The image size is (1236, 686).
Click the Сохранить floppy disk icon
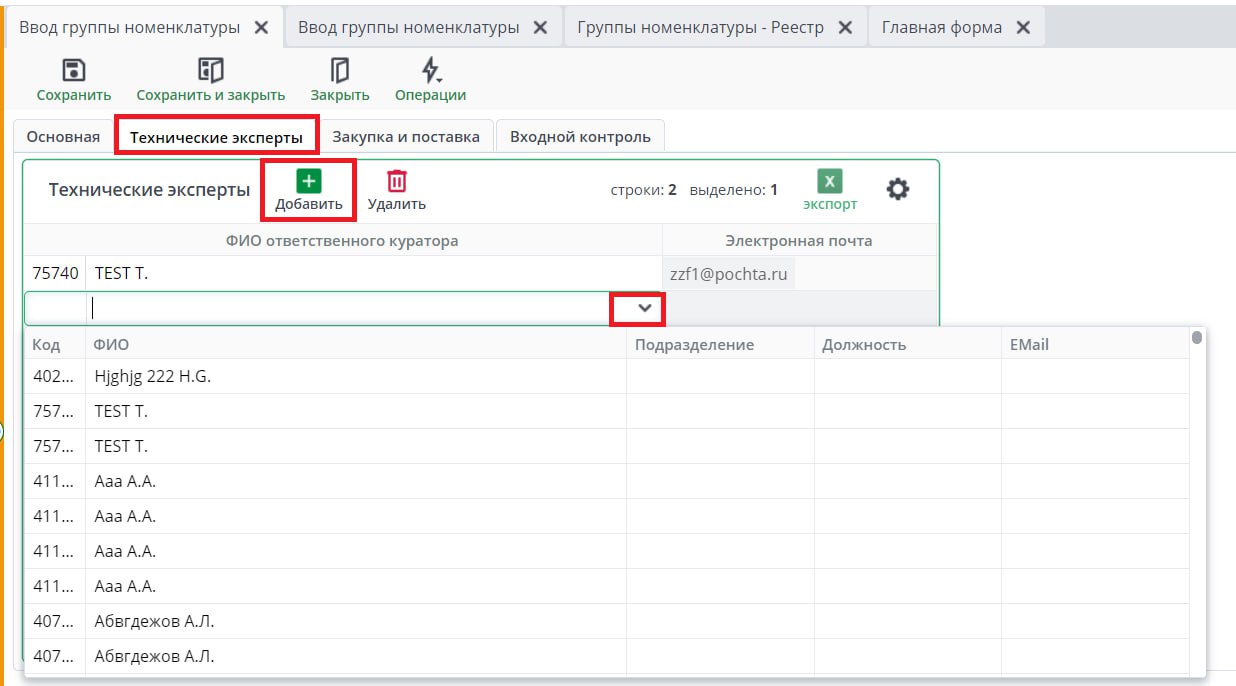click(x=73, y=70)
